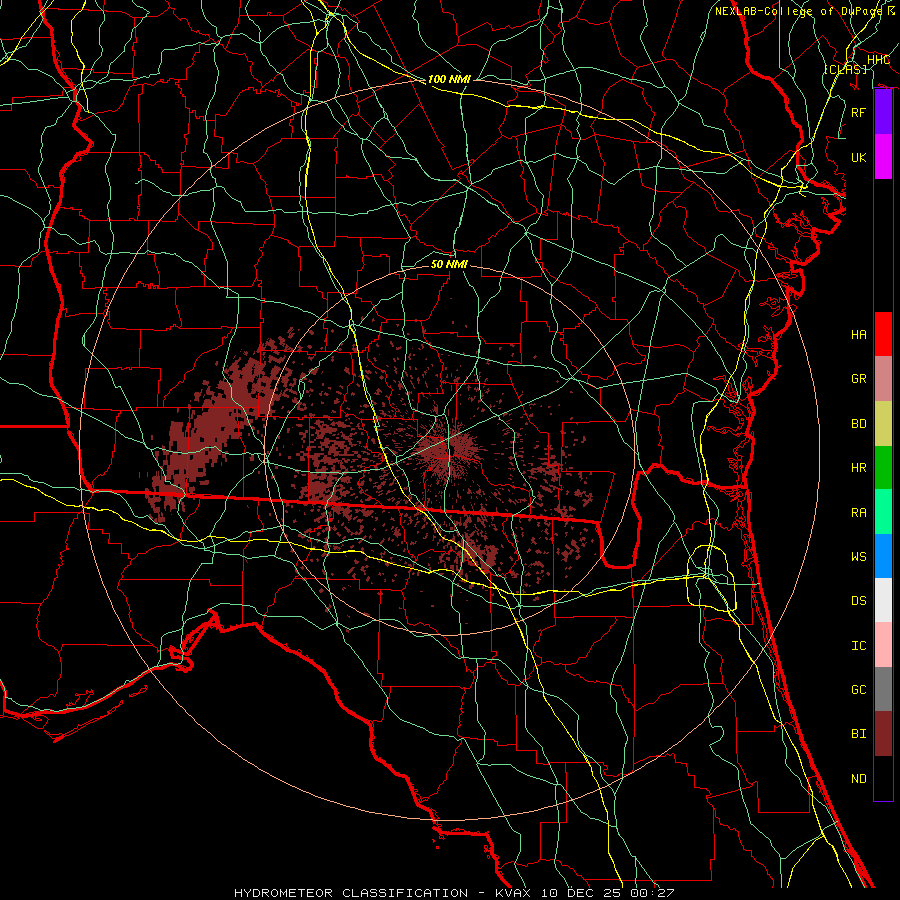Screen dimensions: 900x900
Task: Click the IC legend label
Action: (859, 645)
